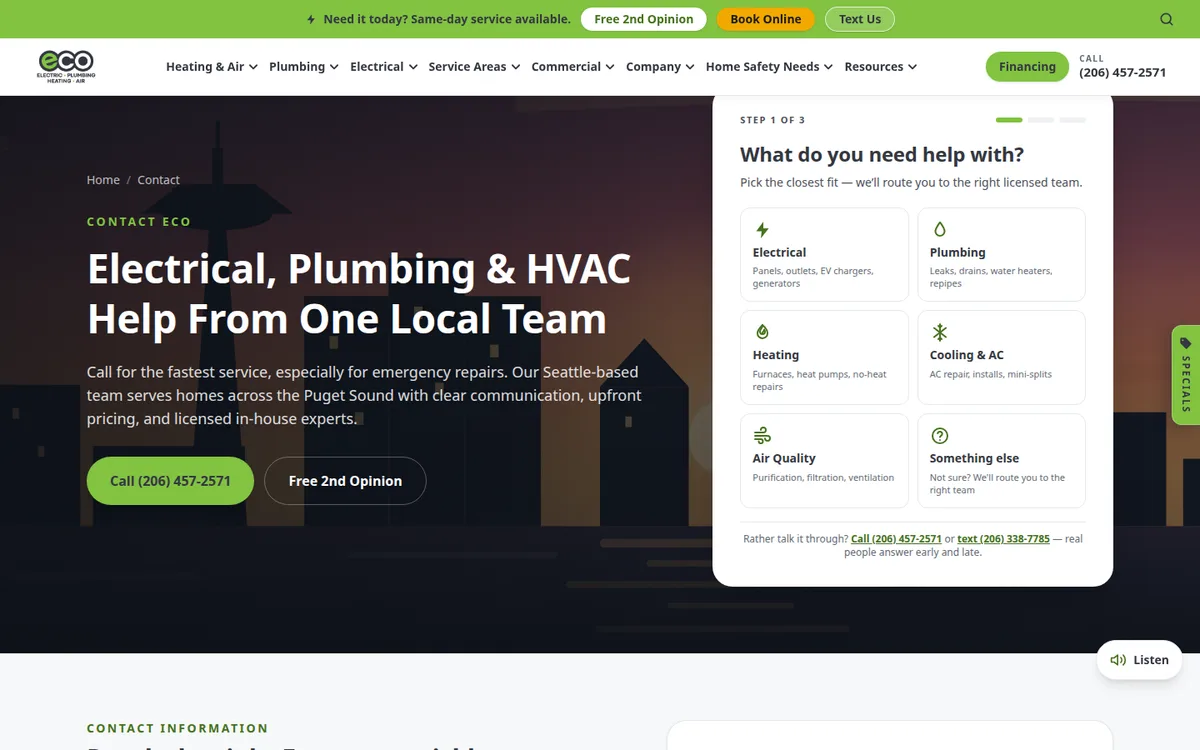The width and height of the screenshot is (1200, 750).
Task: Expand the Electrical menu
Action: pos(384,67)
